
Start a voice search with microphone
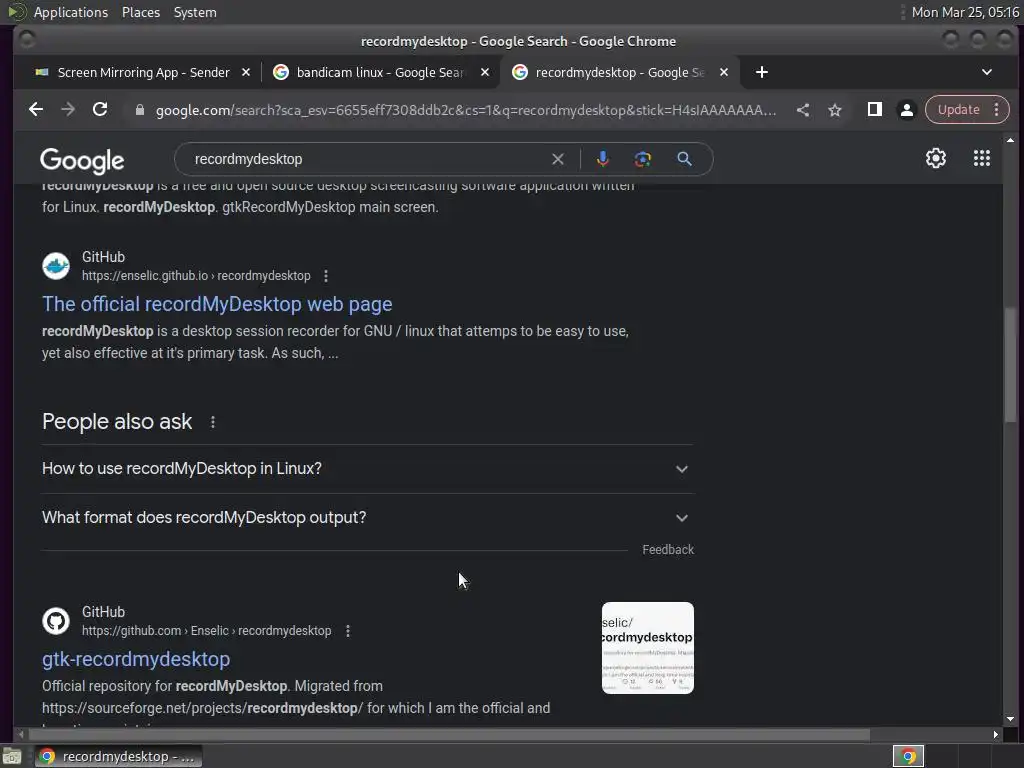(603, 159)
